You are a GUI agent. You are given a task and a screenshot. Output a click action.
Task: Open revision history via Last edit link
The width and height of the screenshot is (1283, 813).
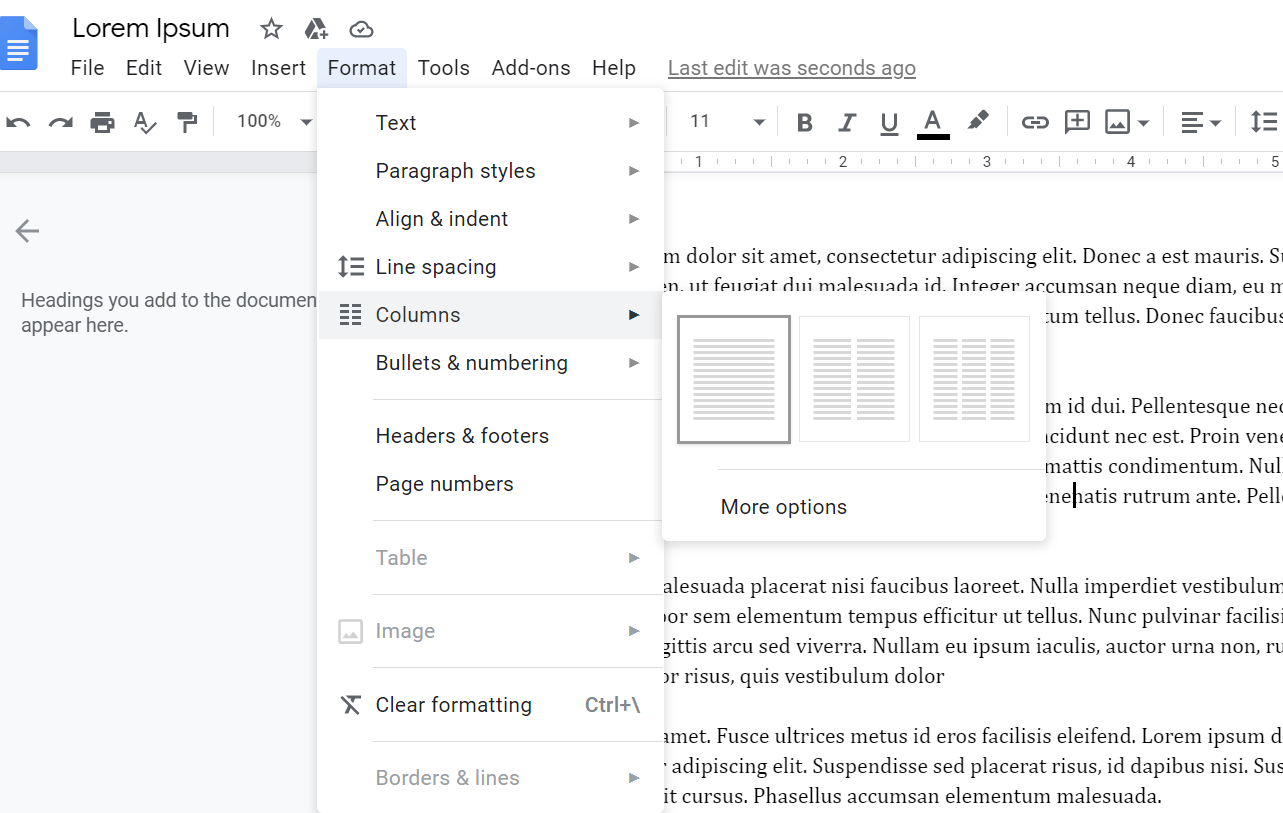pyautogui.click(x=791, y=67)
